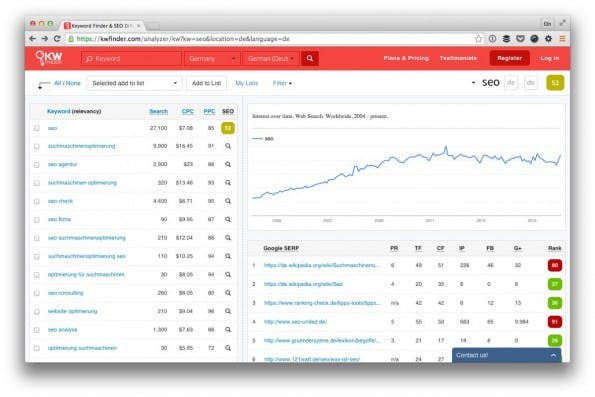The height and width of the screenshot is (397, 595).
Task: Click the red search magnifier button
Action: 310,58
